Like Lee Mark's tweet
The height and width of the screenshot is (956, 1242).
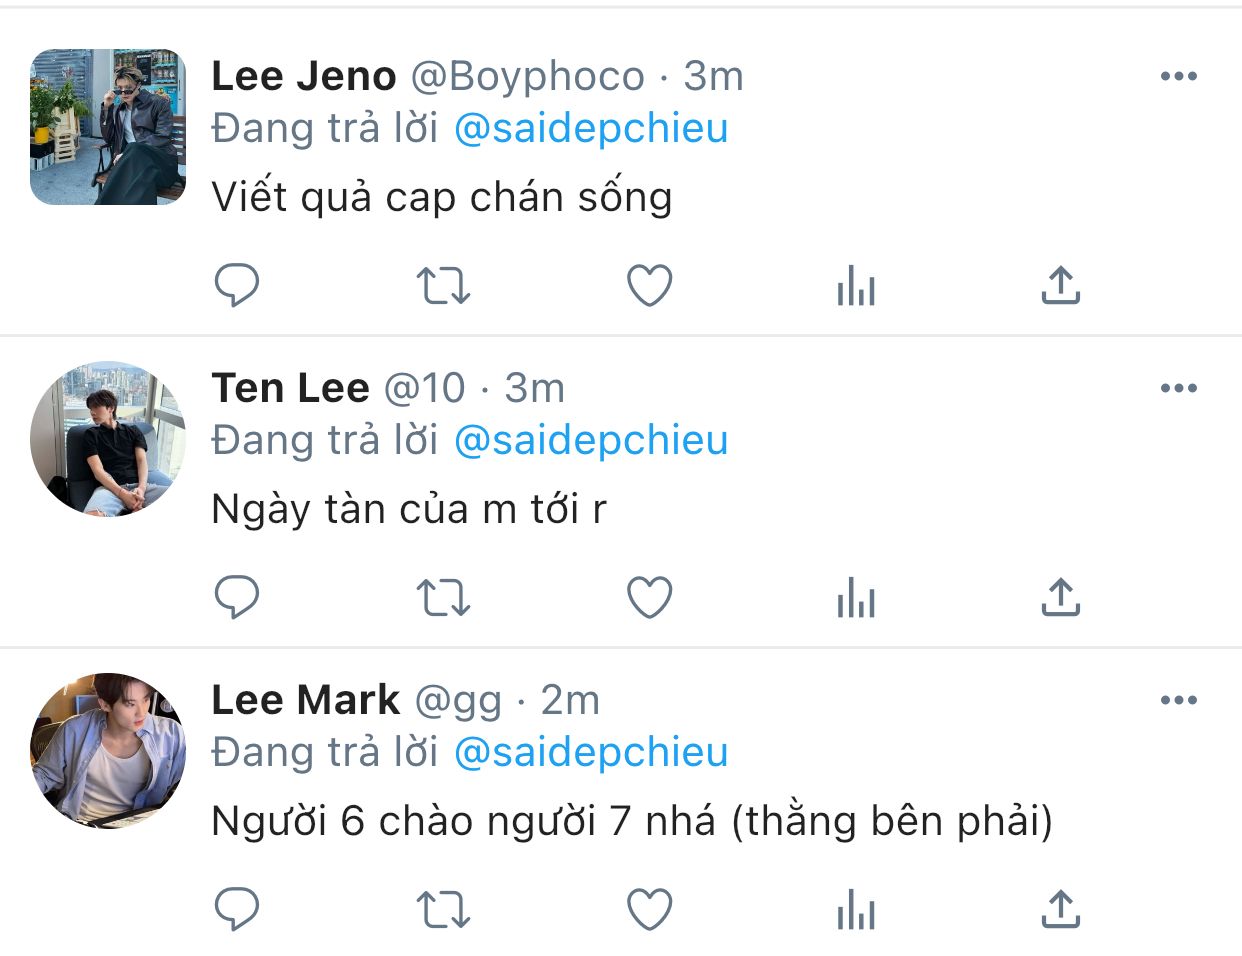[x=649, y=910]
